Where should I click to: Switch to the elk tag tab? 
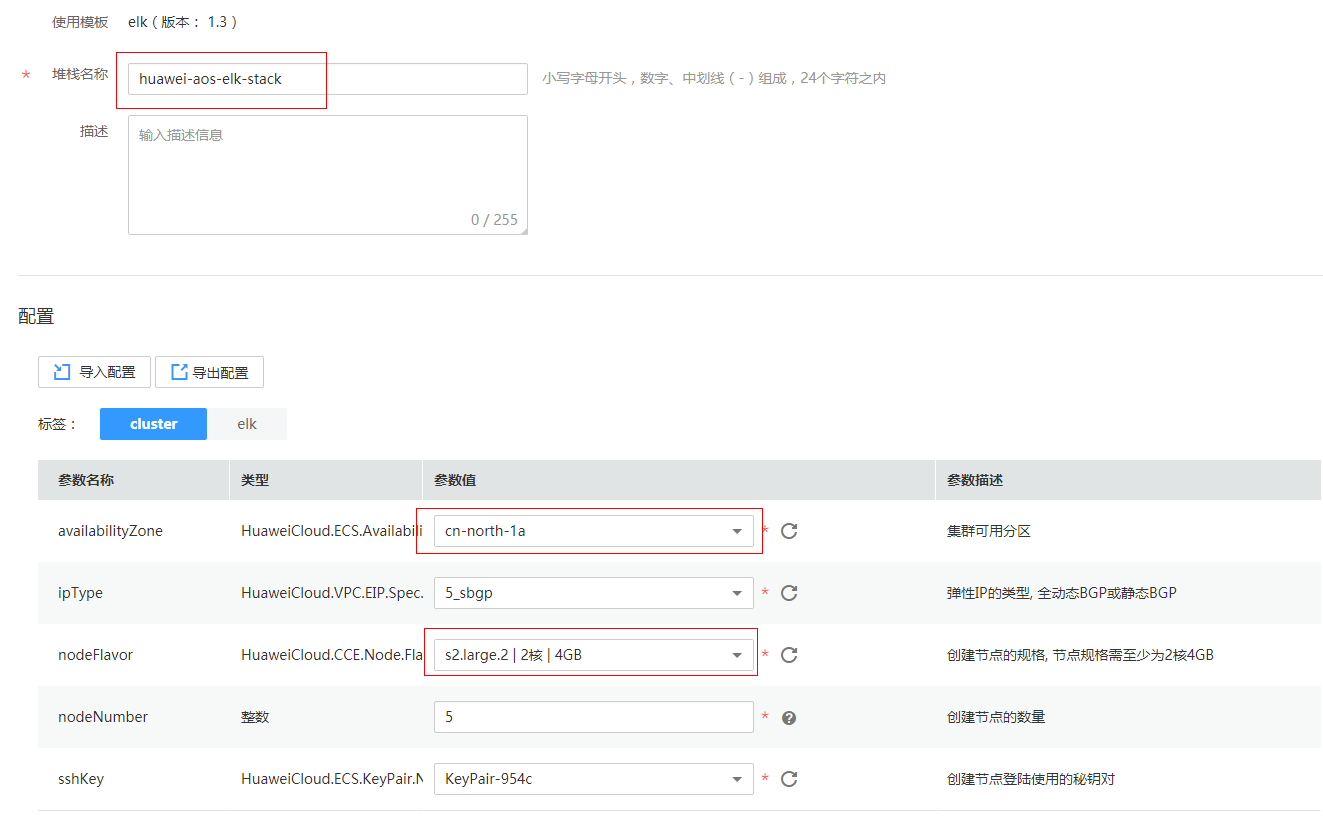point(247,424)
